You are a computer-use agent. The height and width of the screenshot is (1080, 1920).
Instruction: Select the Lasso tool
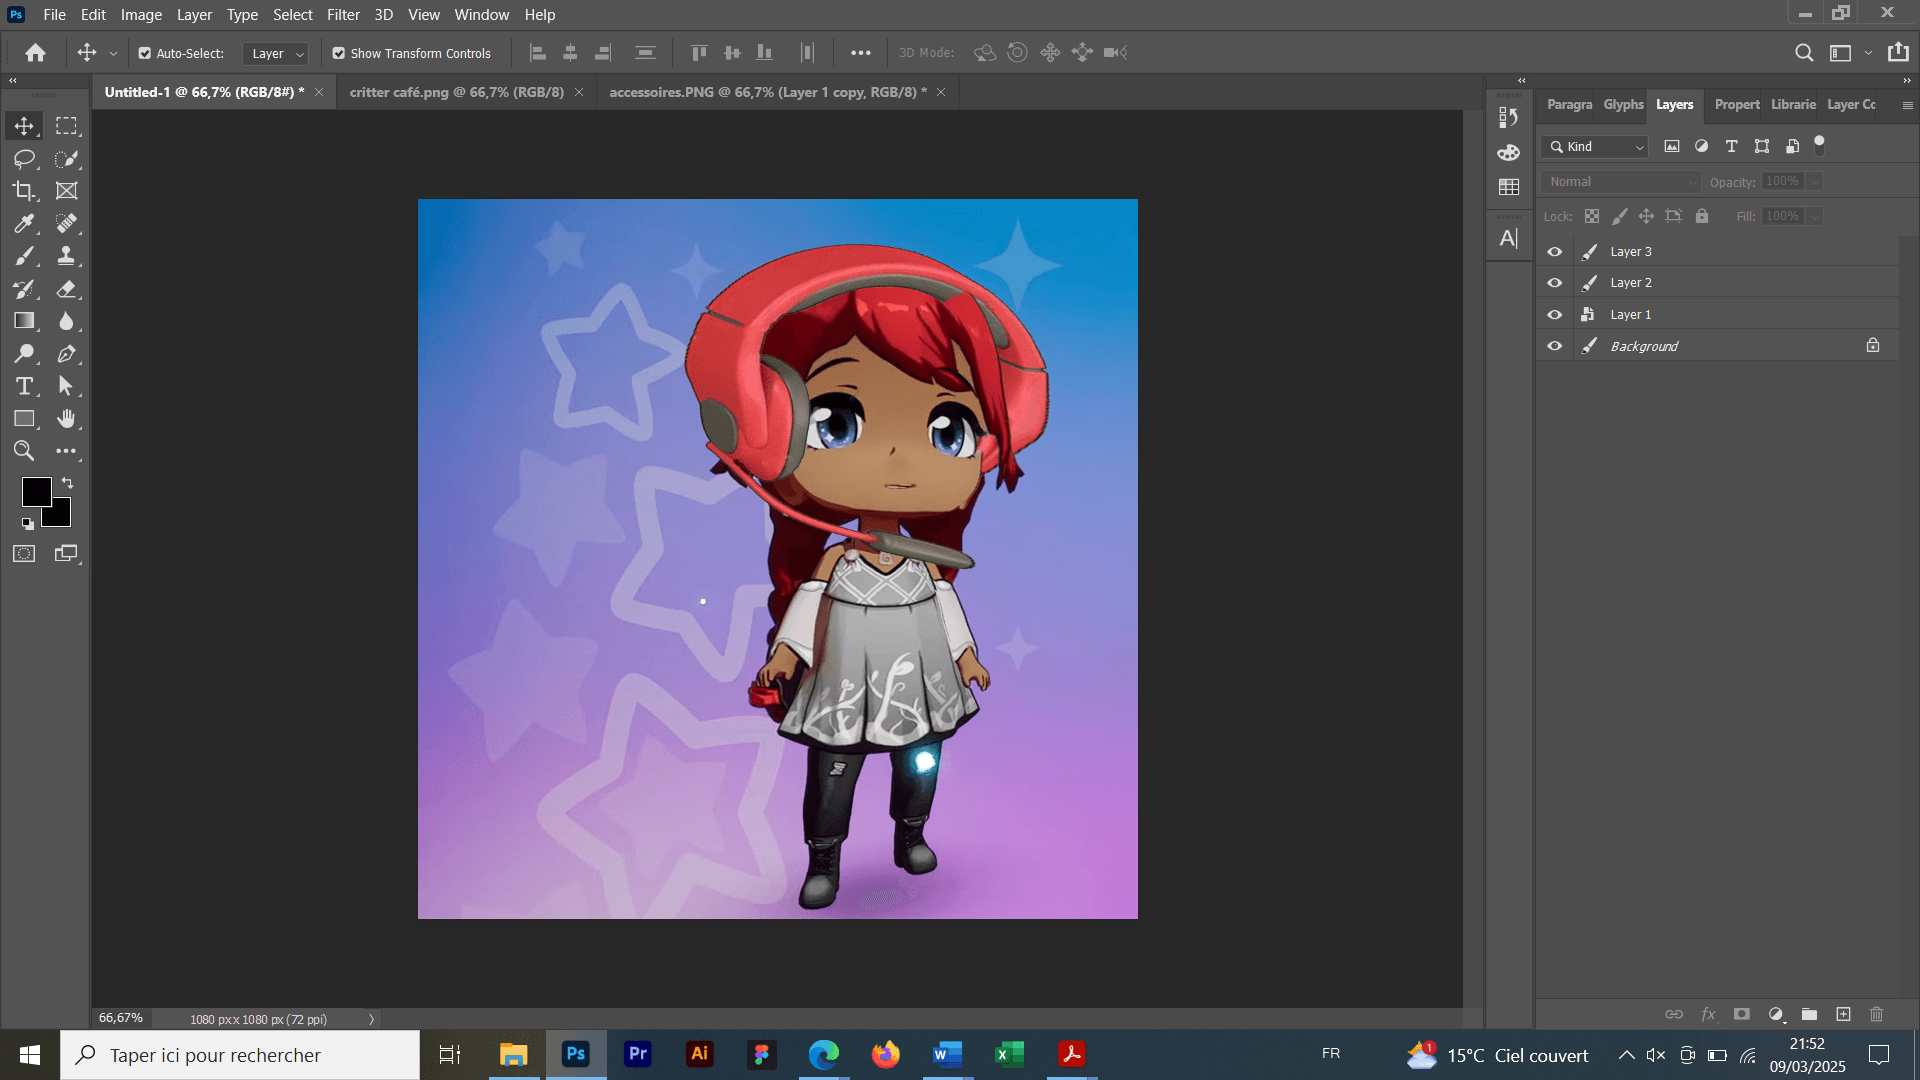[24, 159]
